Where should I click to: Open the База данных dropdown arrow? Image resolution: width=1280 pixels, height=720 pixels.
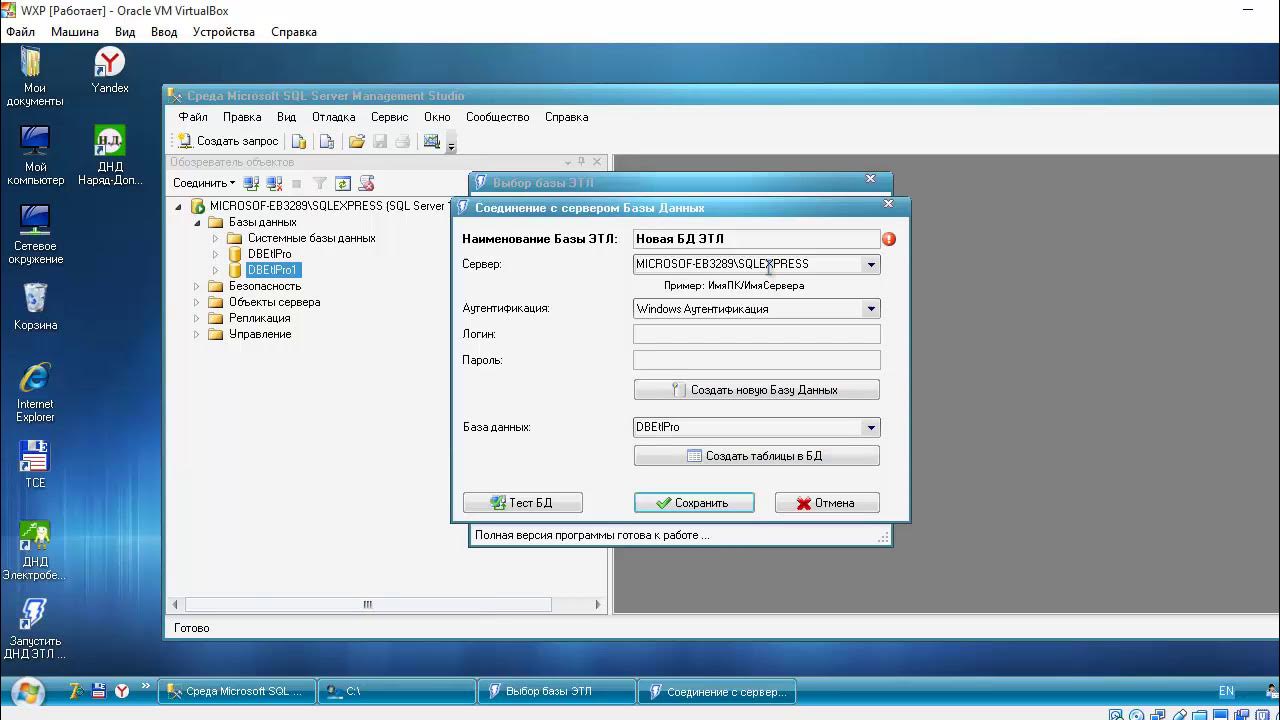click(871, 428)
